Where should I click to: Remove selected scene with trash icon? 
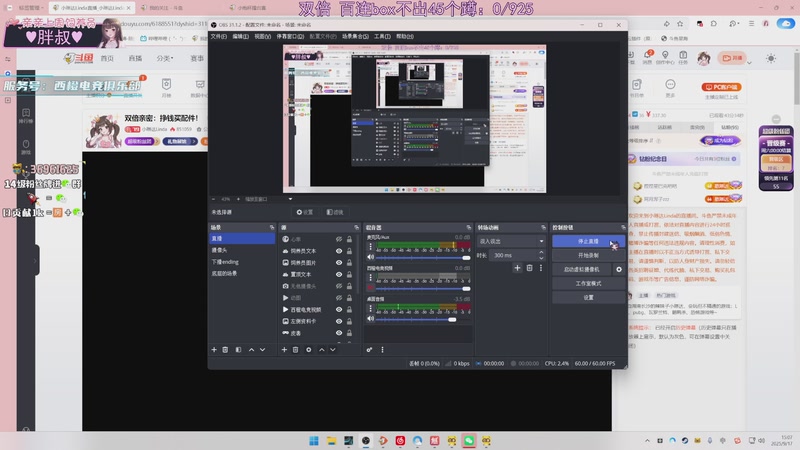(225, 349)
